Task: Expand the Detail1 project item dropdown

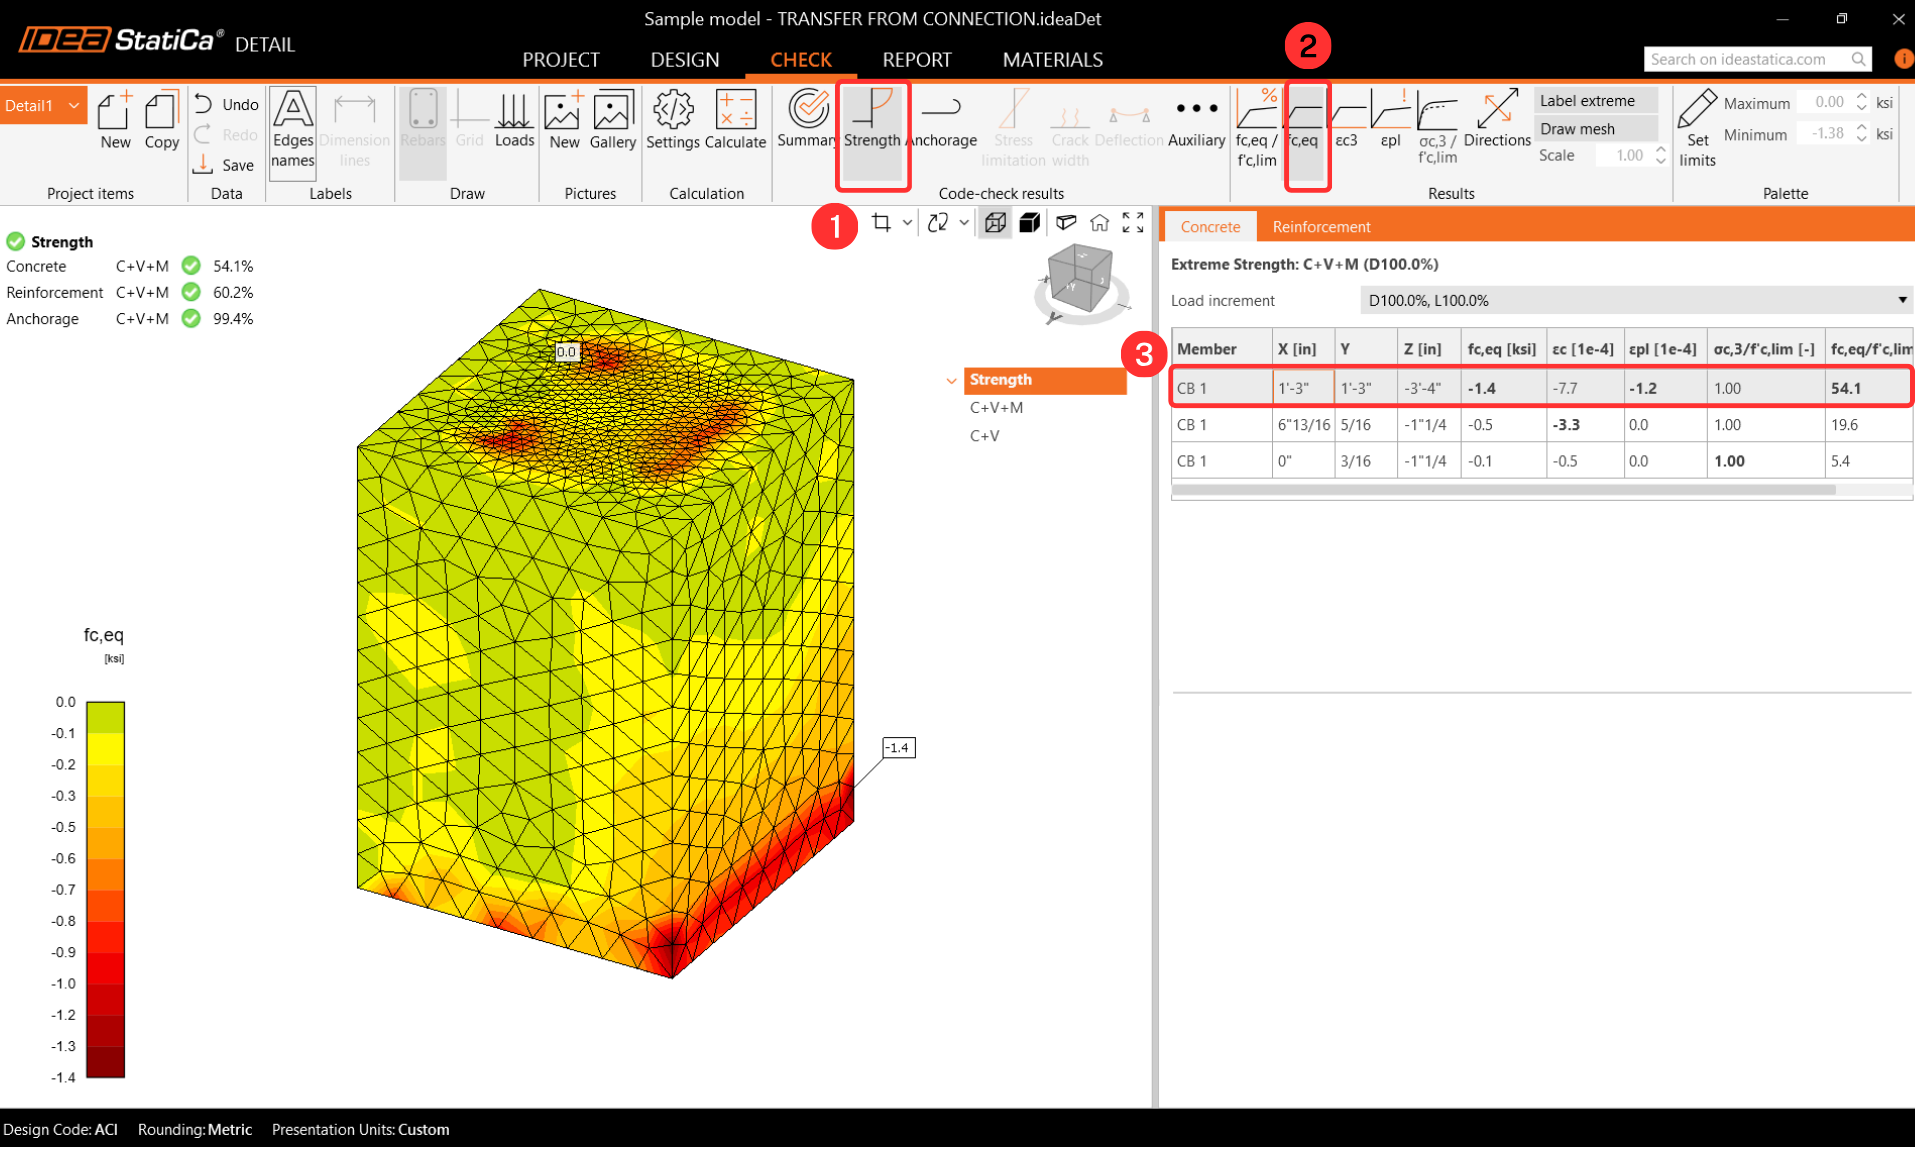Action: (74, 106)
